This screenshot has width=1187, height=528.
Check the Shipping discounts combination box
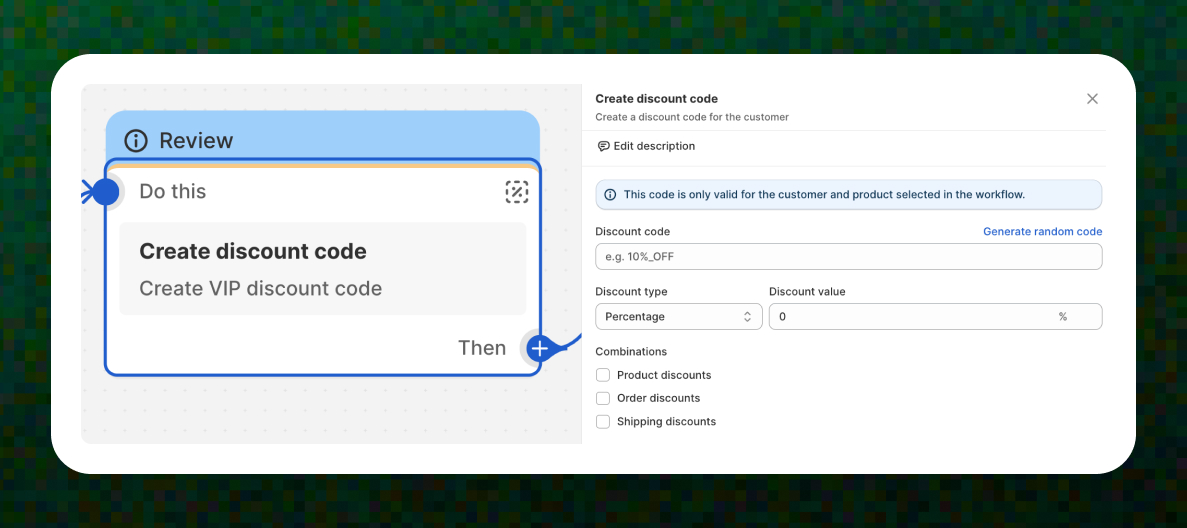603,422
